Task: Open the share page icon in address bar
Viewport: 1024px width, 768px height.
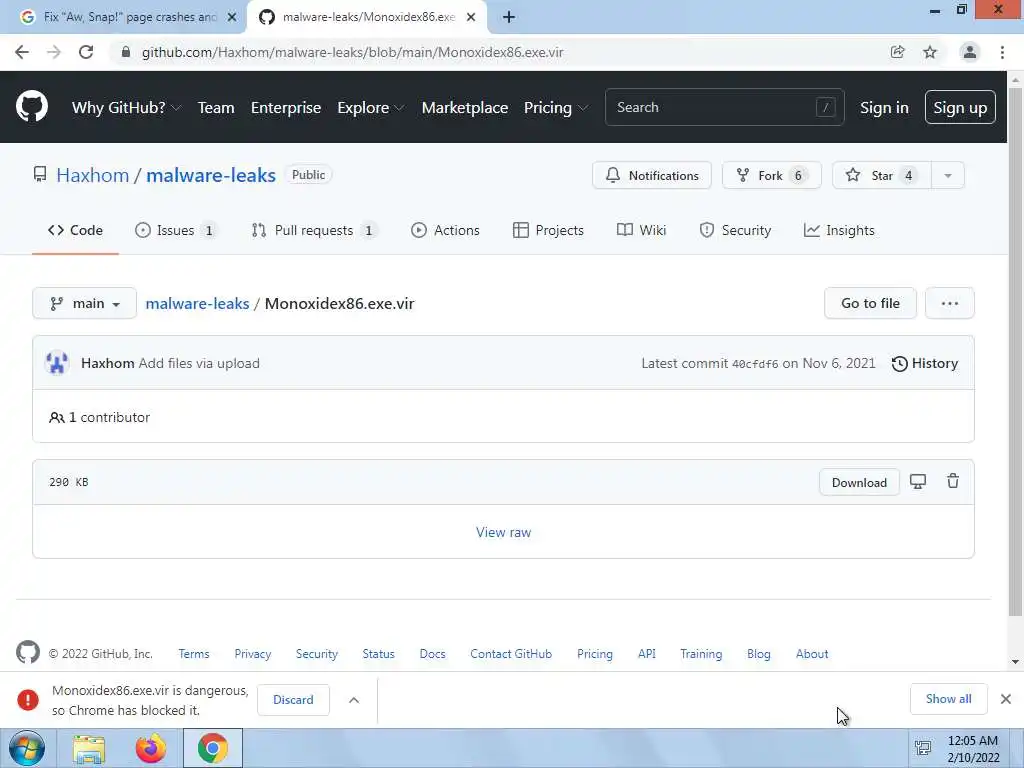Action: [x=898, y=52]
